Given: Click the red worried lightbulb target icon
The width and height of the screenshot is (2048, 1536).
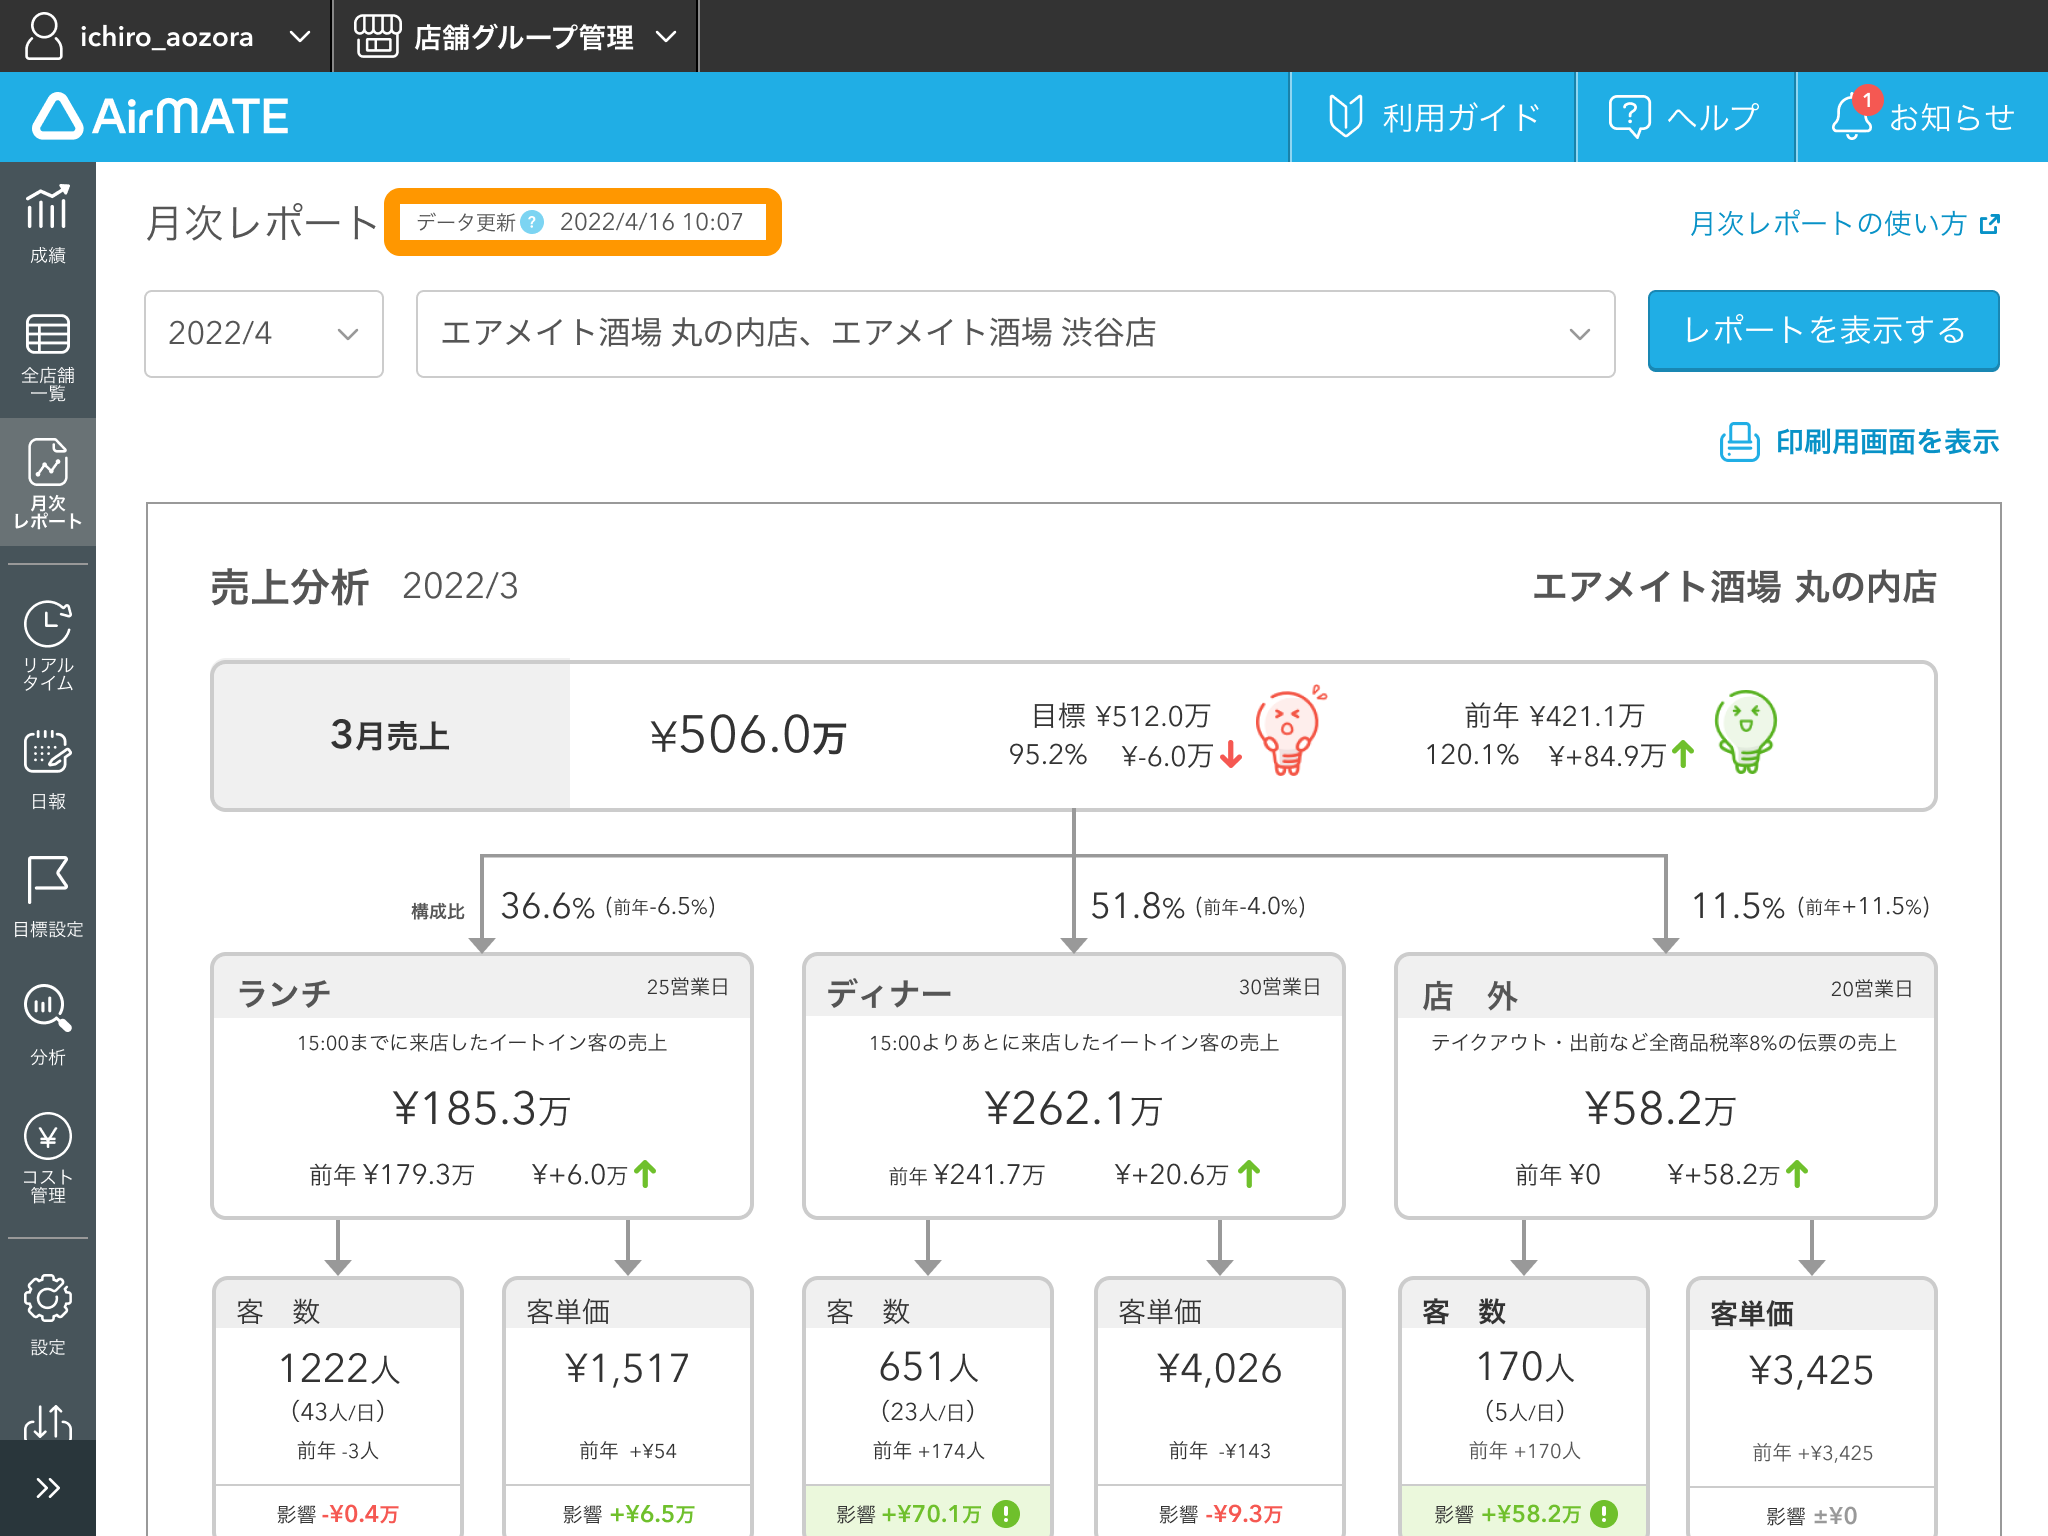Looking at the screenshot, I should pyautogui.click(x=1289, y=732).
